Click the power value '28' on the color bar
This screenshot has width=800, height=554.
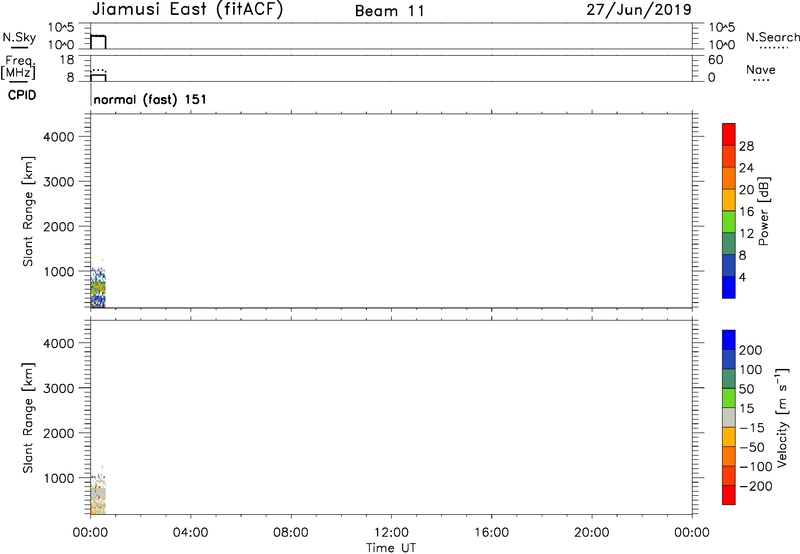point(746,146)
